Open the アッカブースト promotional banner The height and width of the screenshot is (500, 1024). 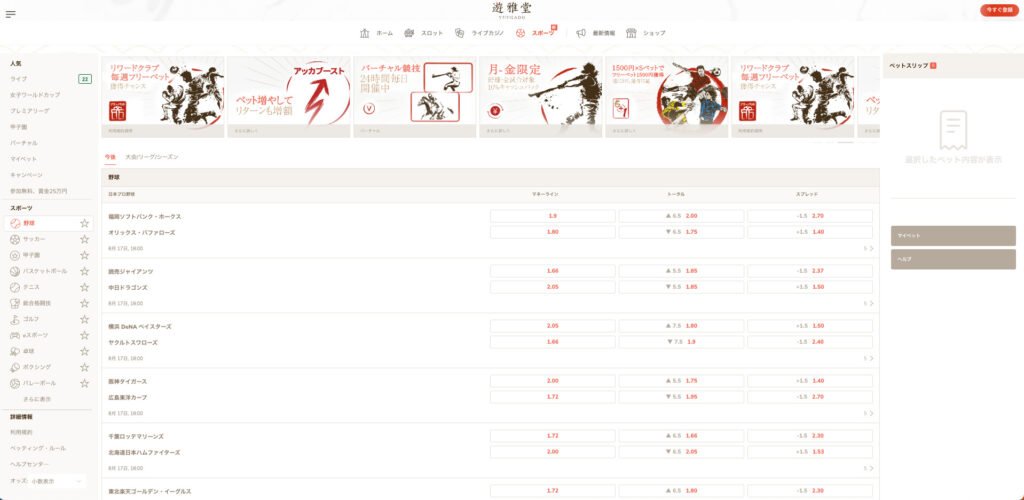[x=288, y=97]
